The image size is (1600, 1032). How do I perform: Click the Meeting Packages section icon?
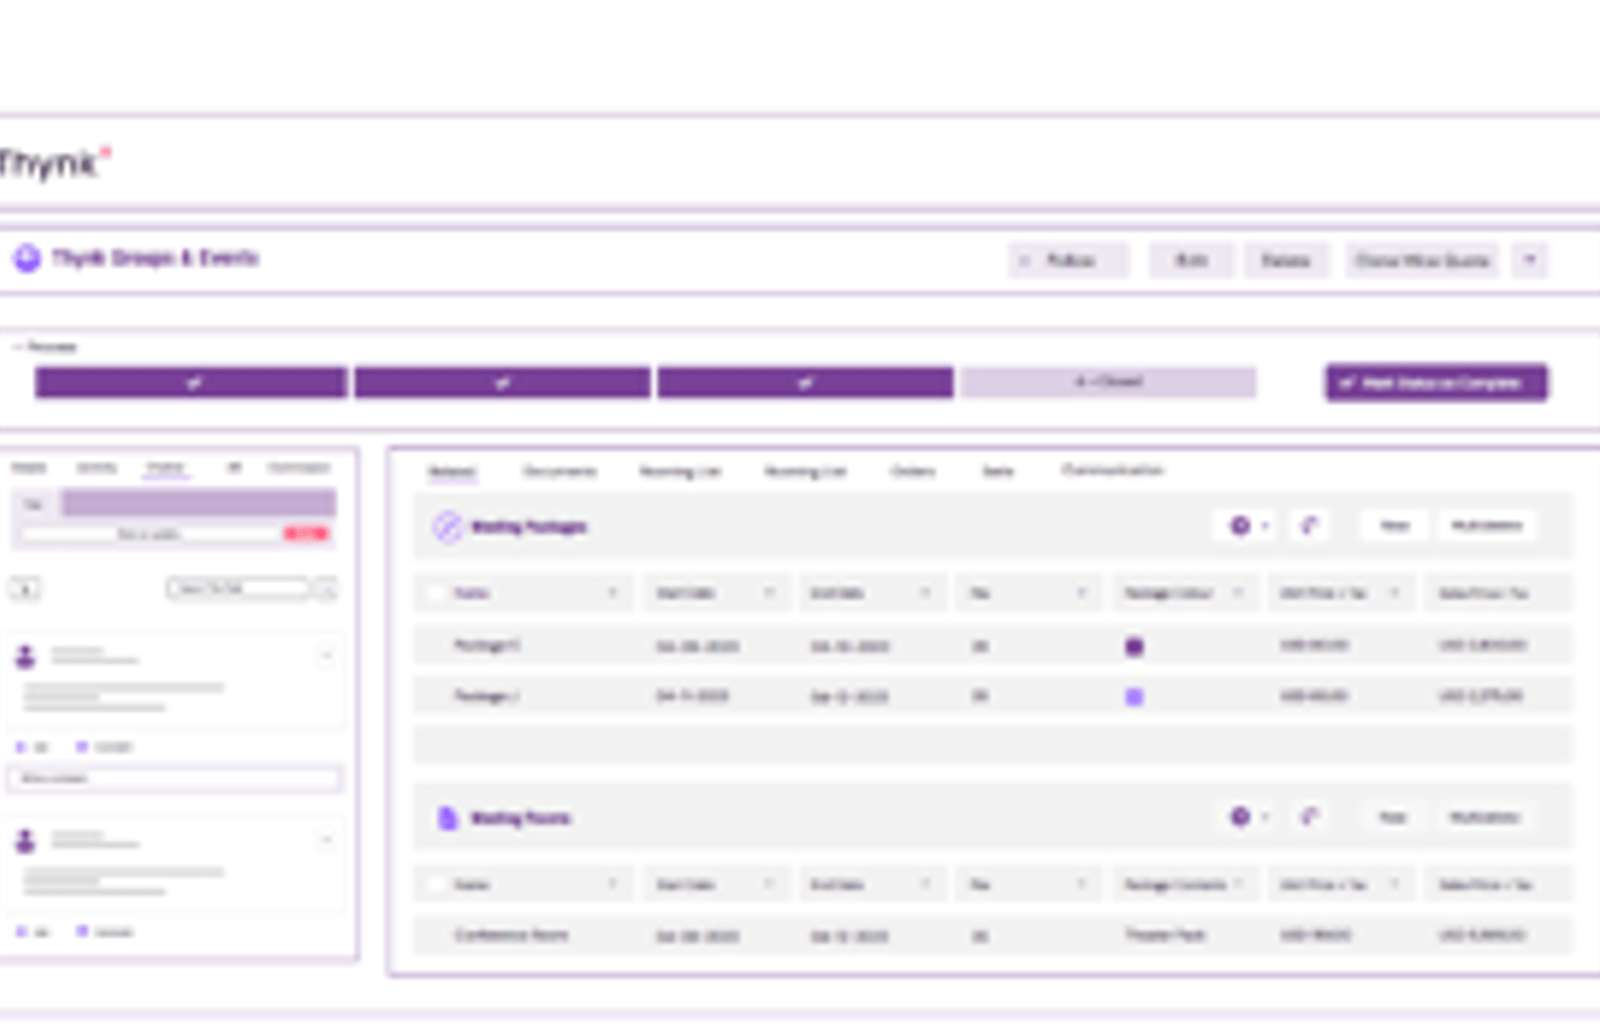[x=447, y=526]
